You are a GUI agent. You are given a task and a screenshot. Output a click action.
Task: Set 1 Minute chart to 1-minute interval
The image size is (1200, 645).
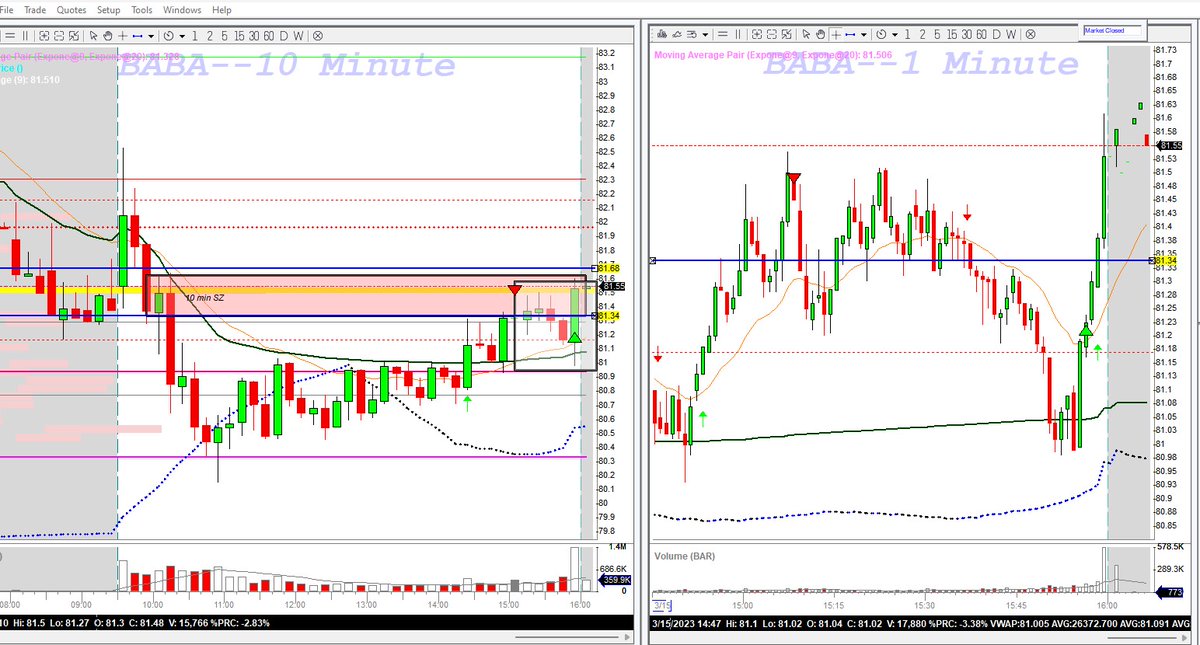[907, 35]
